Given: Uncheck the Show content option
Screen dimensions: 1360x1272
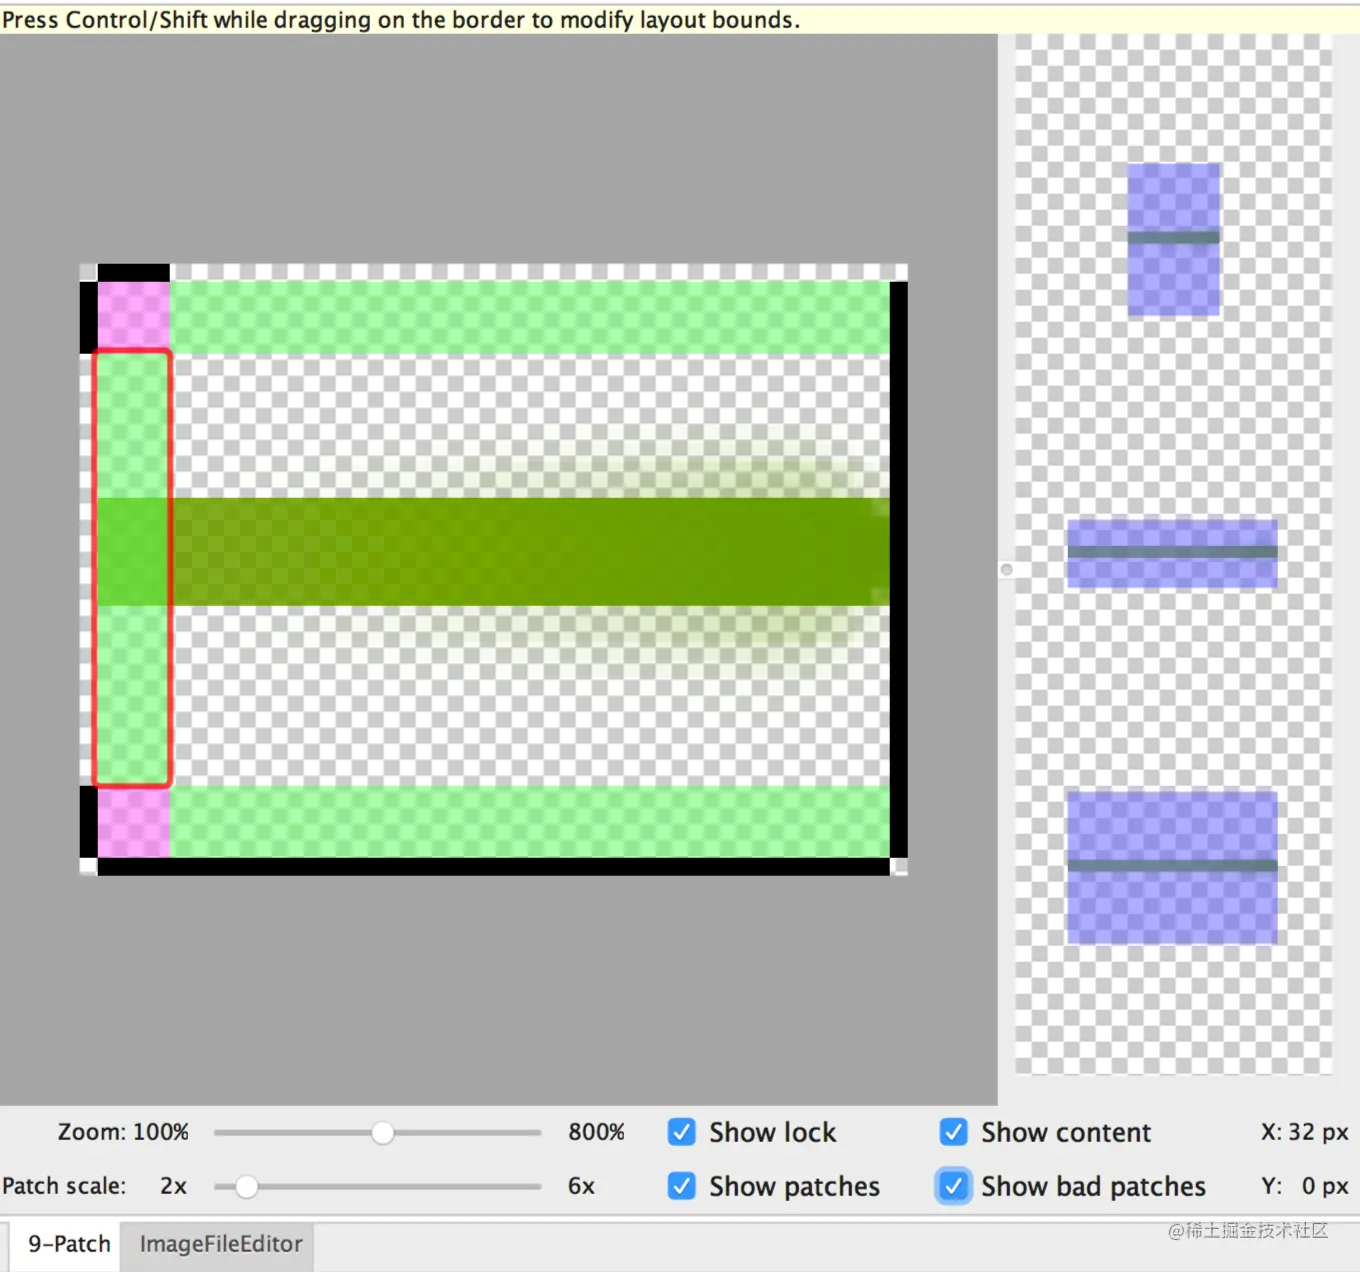Looking at the screenshot, I should point(953,1132).
